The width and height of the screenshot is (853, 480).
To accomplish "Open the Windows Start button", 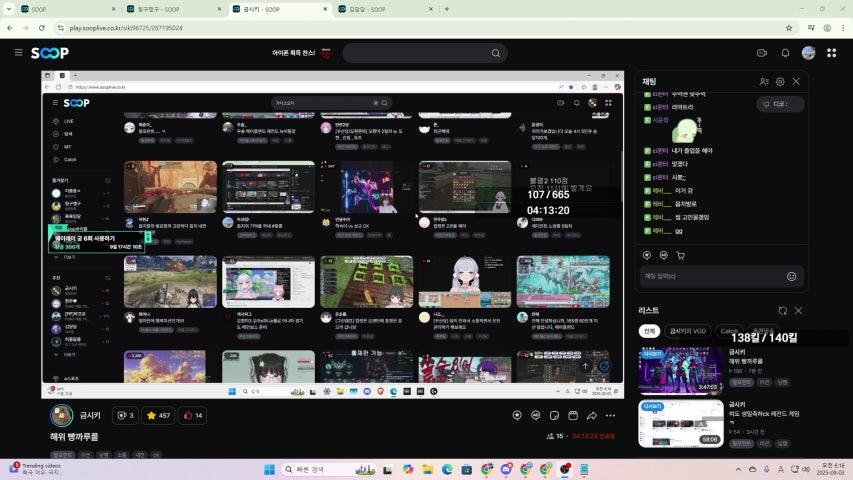I will pyautogui.click(x=269, y=469).
